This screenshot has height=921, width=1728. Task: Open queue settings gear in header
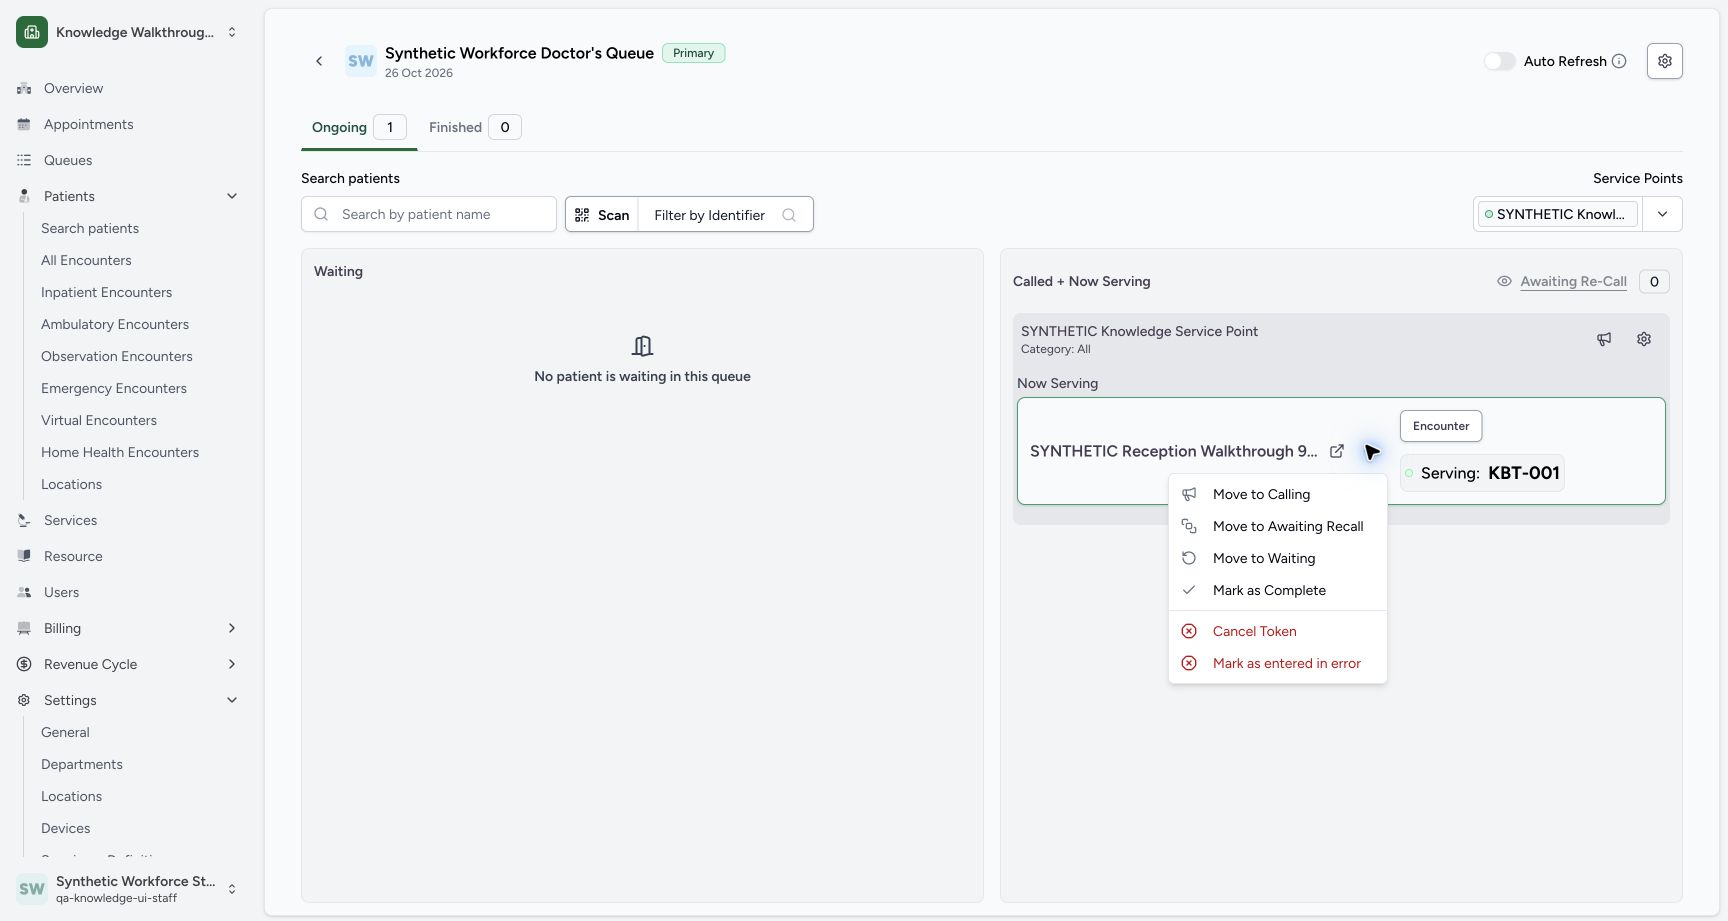pyautogui.click(x=1664, y=61)
